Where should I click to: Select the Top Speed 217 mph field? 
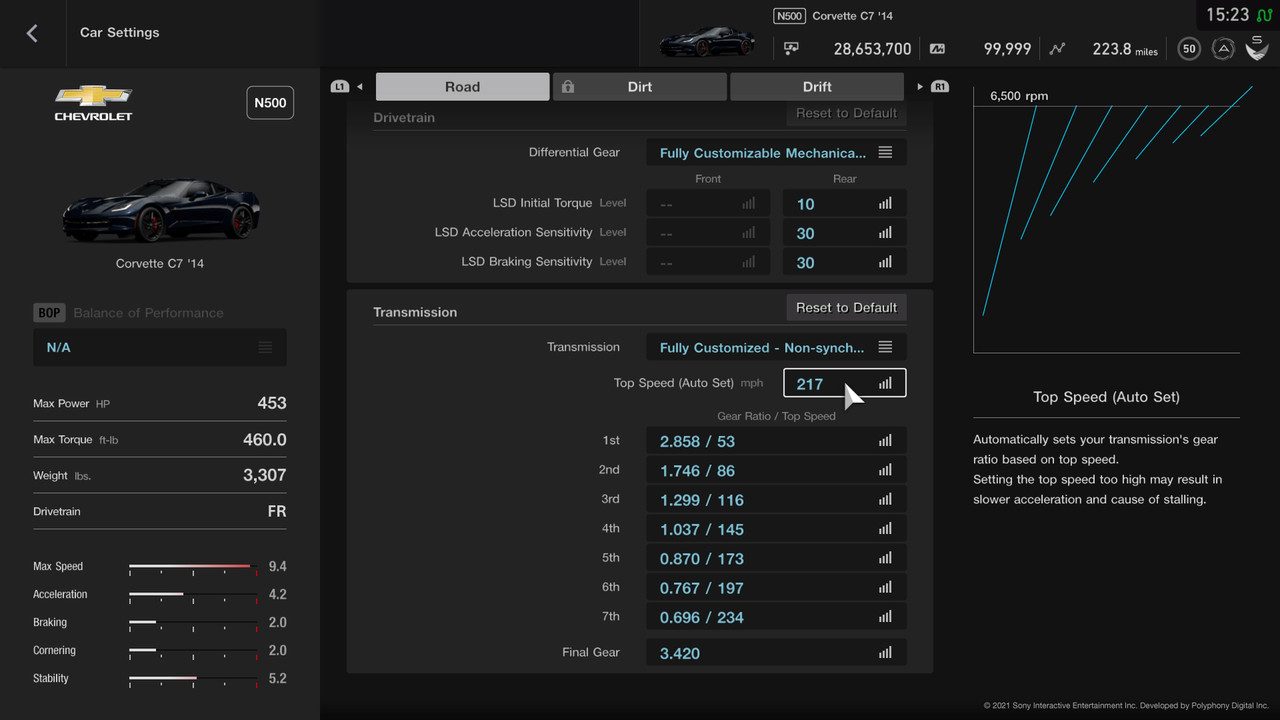point(844,383)
